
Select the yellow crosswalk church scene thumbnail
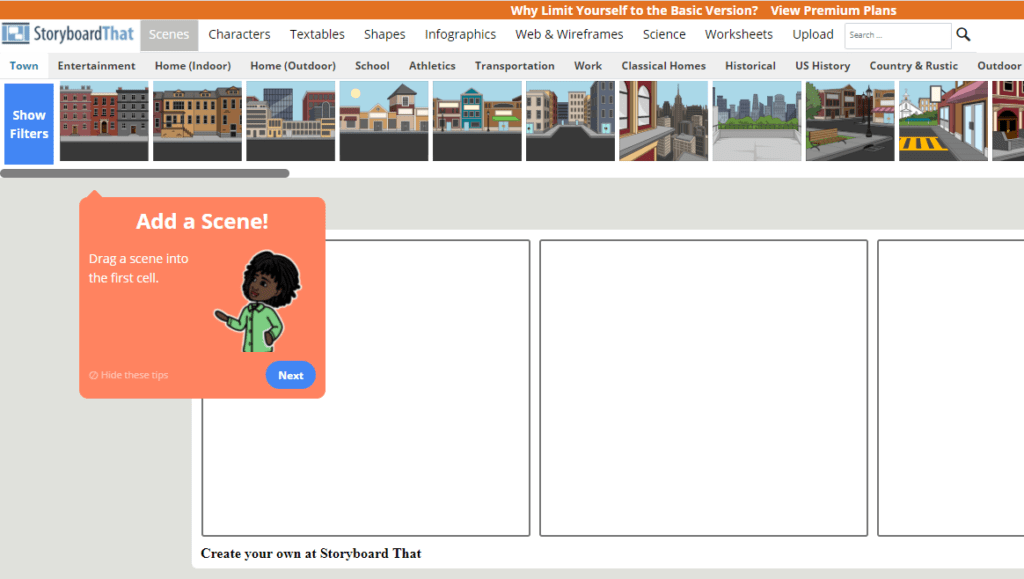click(943, 121)
